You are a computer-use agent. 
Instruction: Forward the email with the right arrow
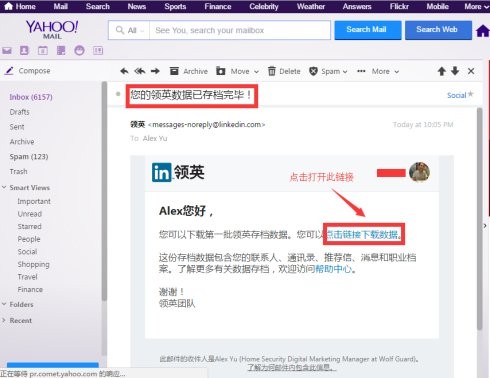point(155,71)
